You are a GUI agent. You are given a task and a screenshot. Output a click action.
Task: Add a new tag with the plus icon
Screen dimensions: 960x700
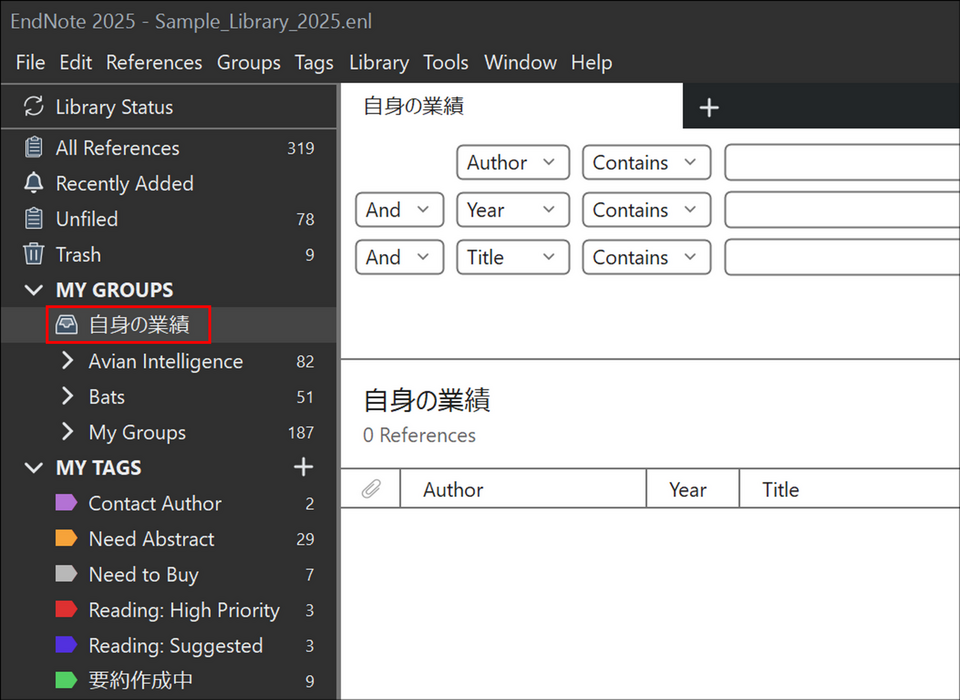304,467
